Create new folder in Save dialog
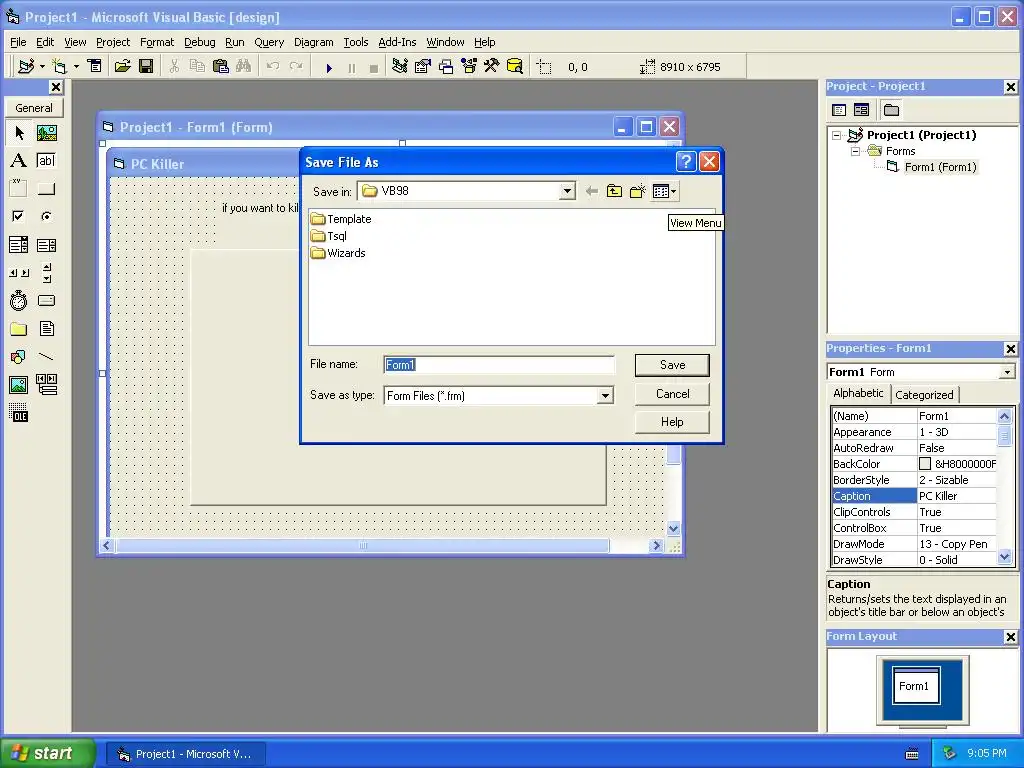Image resolution: width=1024 pixels, height=768 pixels. [637, 191]
